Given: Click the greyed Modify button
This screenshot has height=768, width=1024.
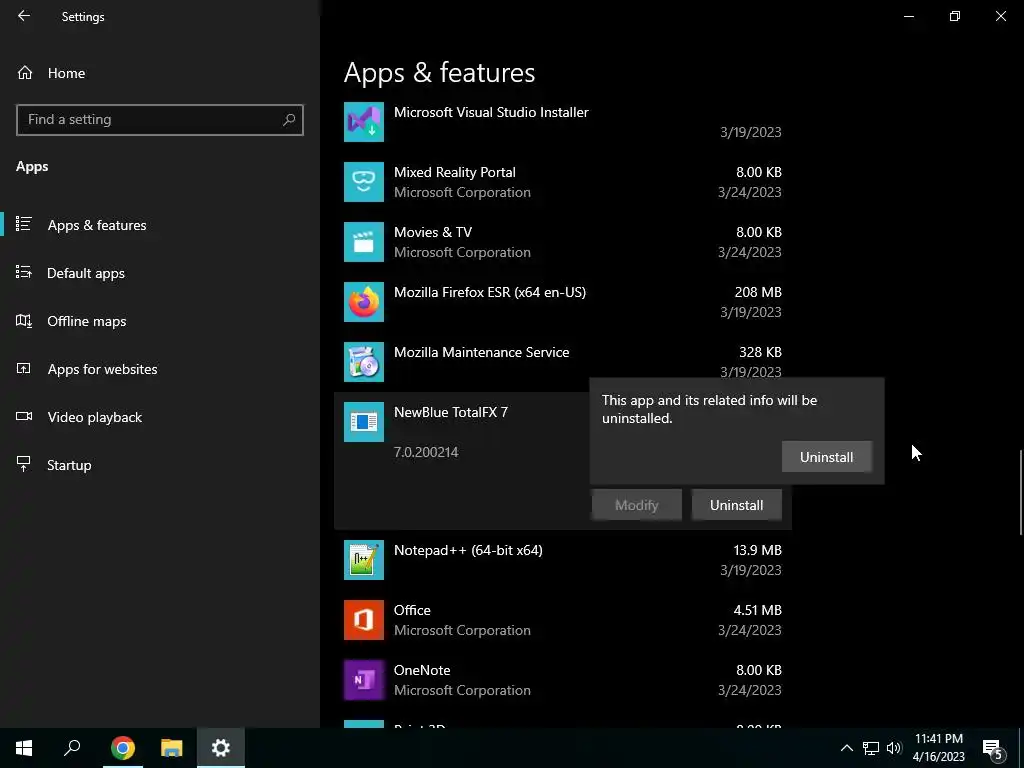Looking at the screenshot, I should tap(636, 505).
